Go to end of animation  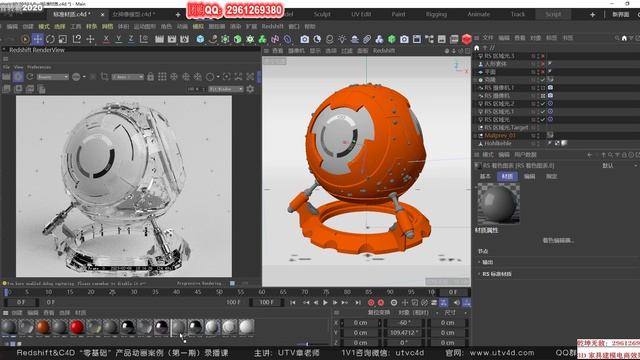[x=358, y=302]
